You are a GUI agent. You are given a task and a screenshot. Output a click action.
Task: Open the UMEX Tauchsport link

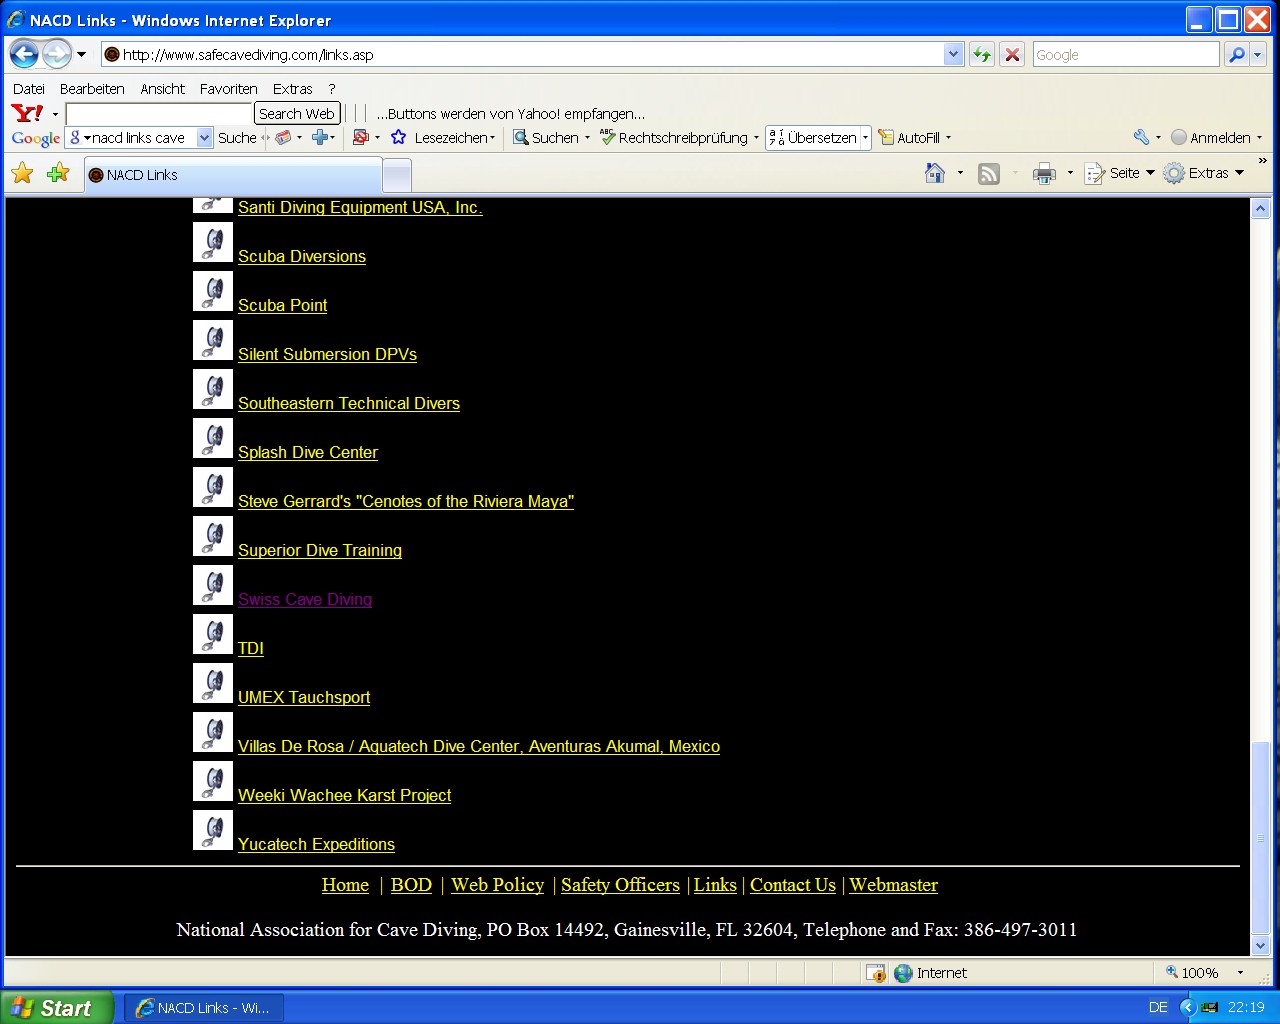(x=304, y=697)
